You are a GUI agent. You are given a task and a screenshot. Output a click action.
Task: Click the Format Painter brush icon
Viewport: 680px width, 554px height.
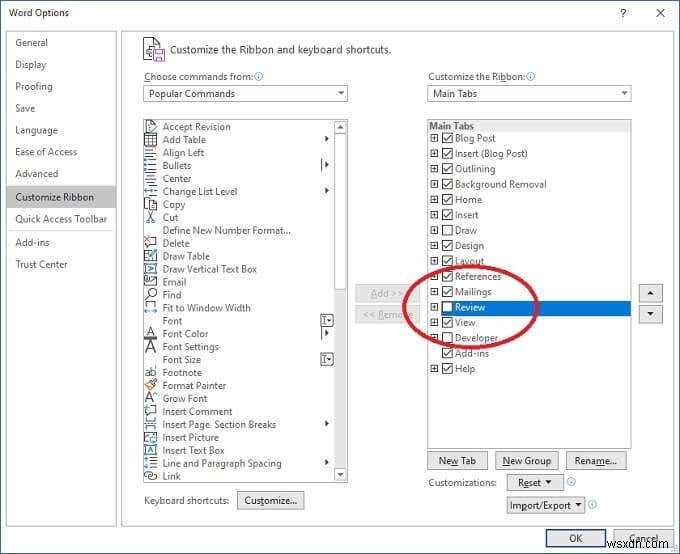(x=150, y=385)
